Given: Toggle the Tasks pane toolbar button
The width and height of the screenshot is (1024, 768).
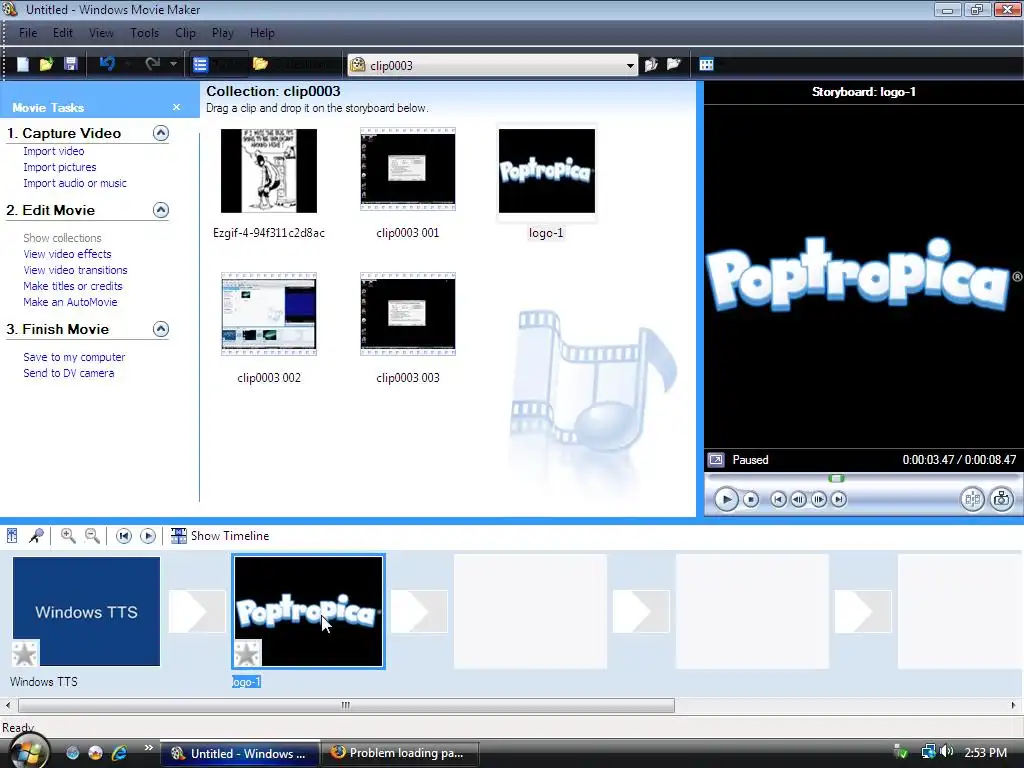Looking at the screenshot, I should pyautogui.click(x=219, y=64).
